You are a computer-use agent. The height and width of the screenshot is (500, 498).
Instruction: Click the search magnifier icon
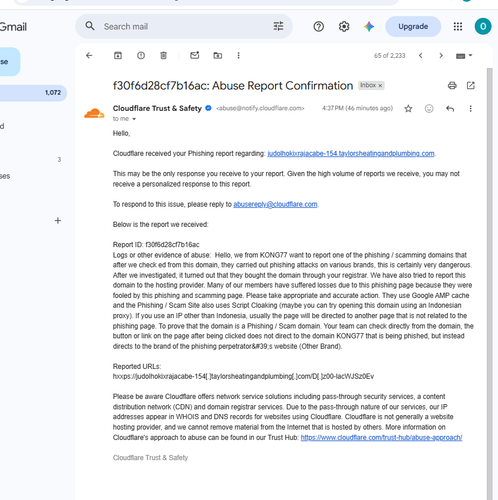pyautogui.click(x=90, y=26)
